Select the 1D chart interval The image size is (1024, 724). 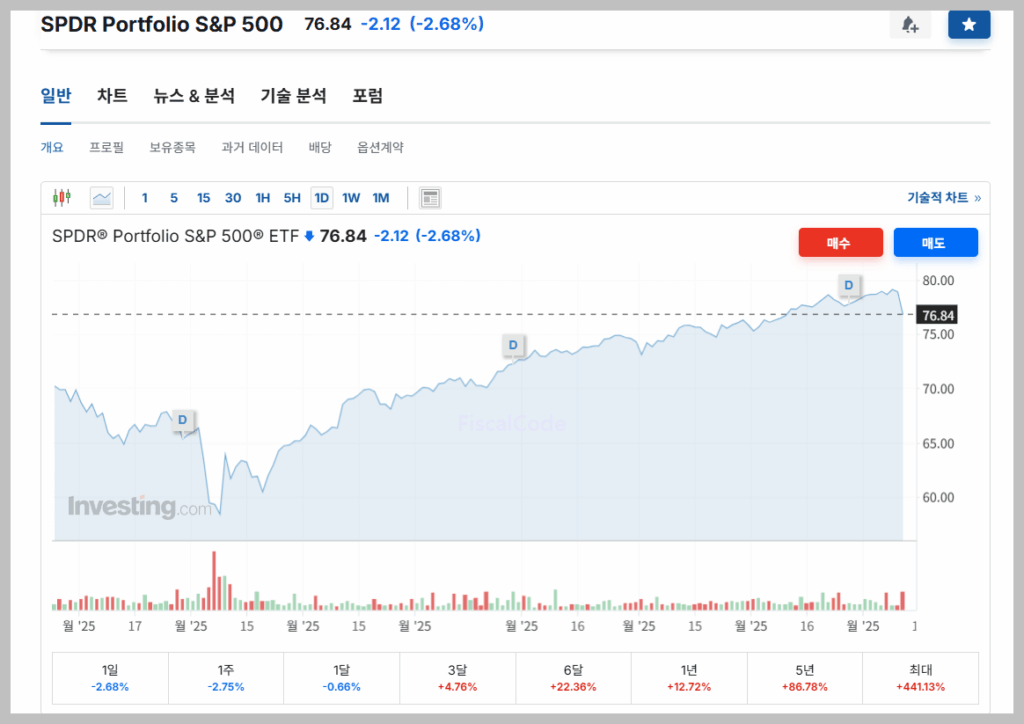click(321, 198)
